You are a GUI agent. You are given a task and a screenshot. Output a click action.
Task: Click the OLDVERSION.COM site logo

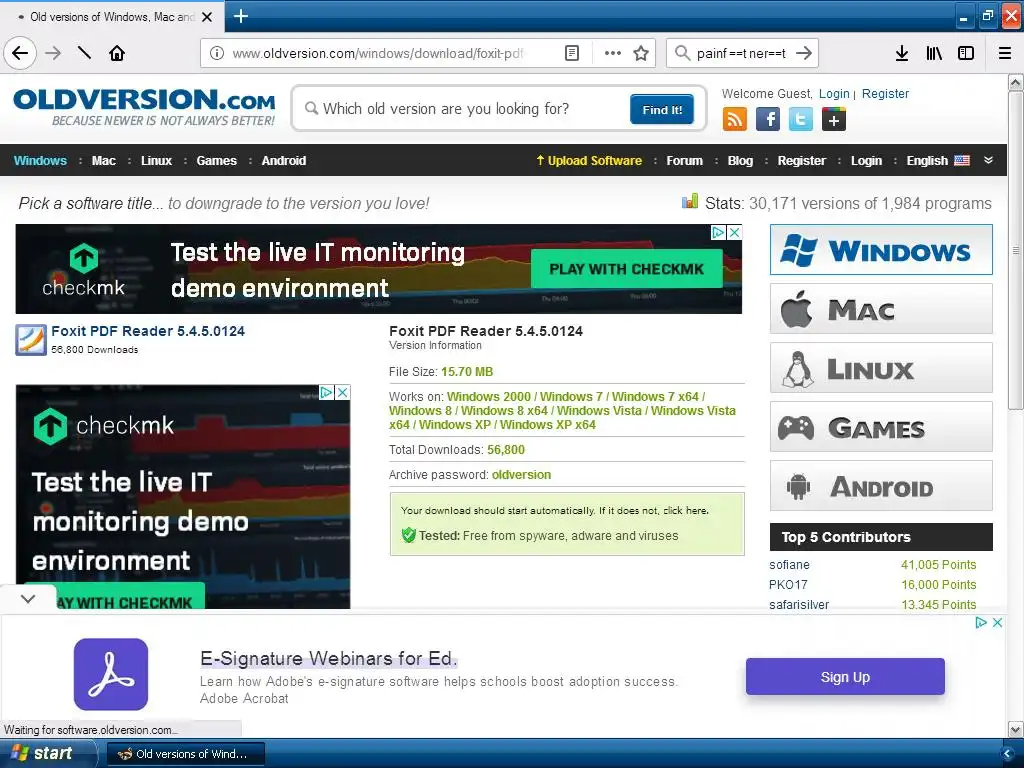coord(144,106)
